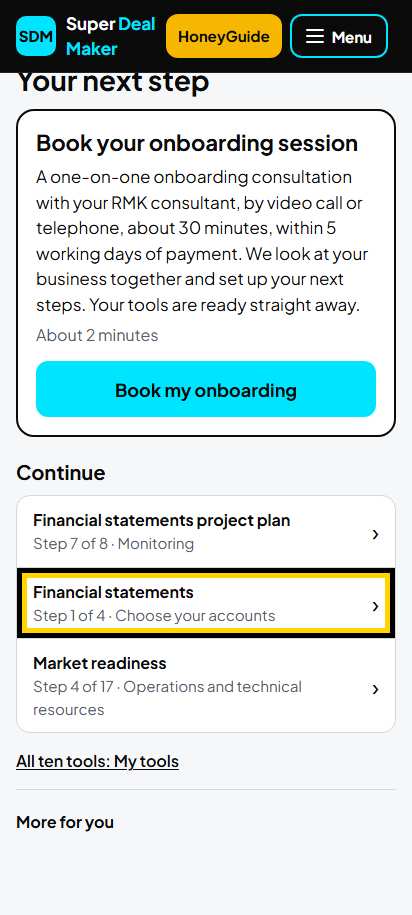Select Step 1 of 4 Choose your accounts
The height and width of the screenshot is (915, 412).
[x=154, y=616]
